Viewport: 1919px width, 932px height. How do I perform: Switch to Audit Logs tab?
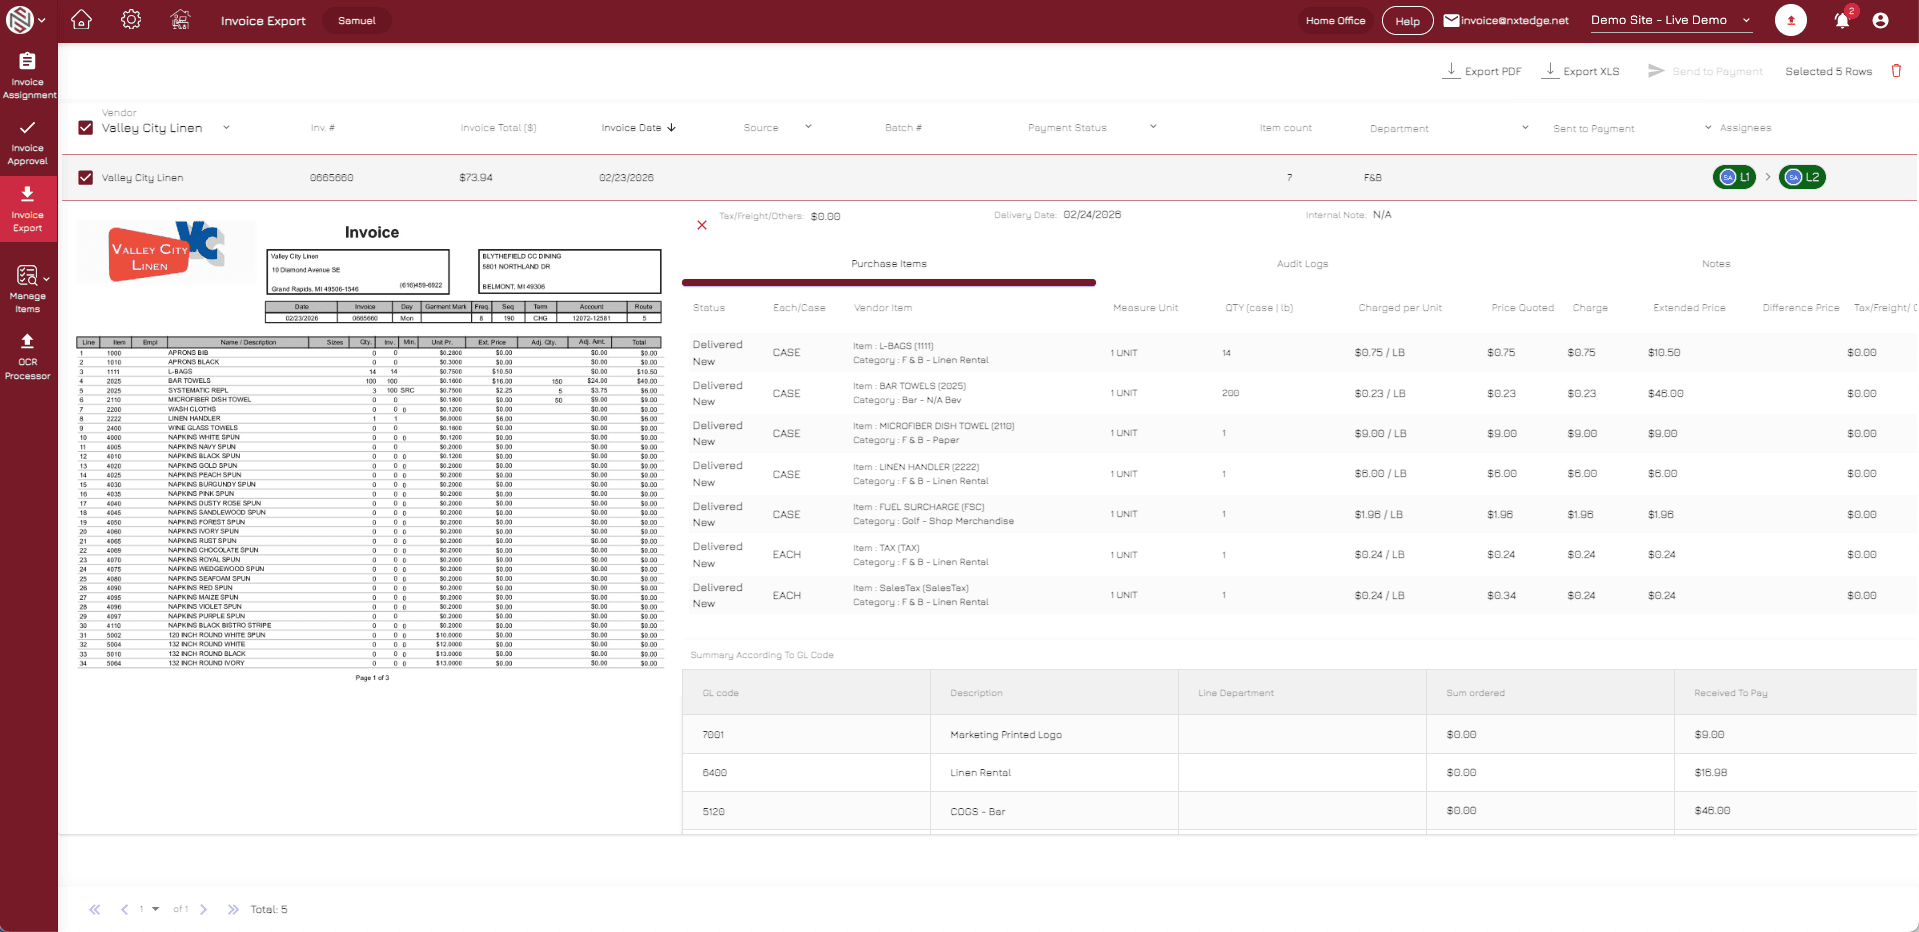[1302, 264]
